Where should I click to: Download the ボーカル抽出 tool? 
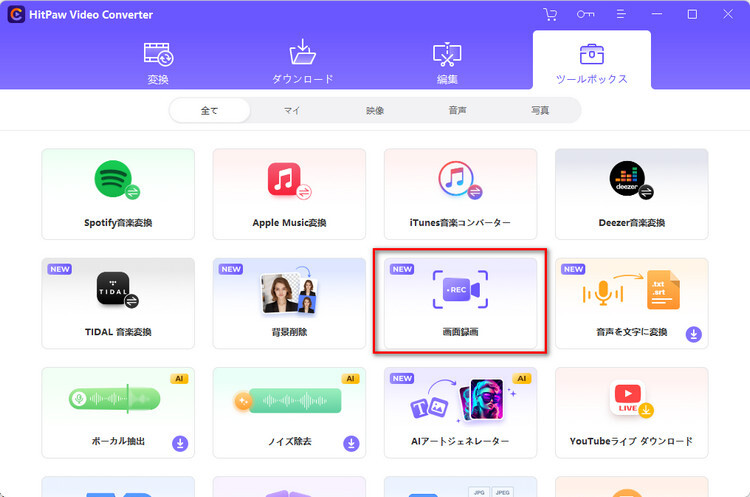coord(180,443)
